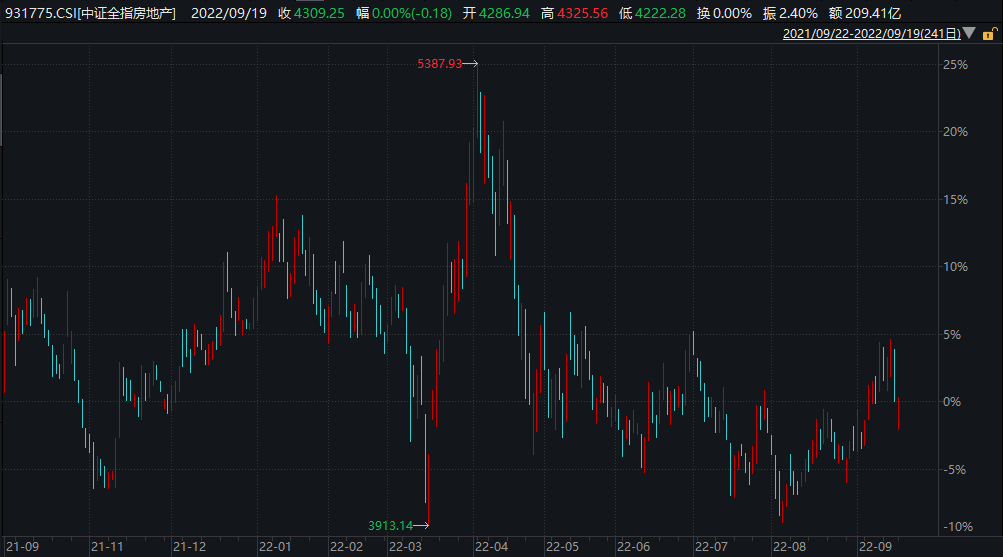Viewport: 1003px width, 557px height.
Task: Click the -10% label on percentage axis
Action: tap(958, 527)
